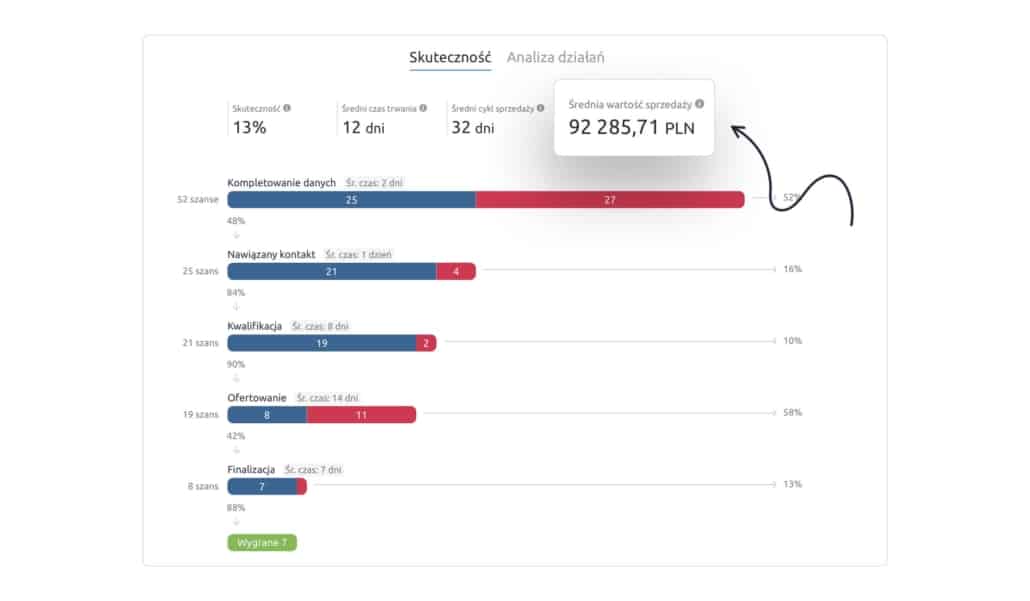Click Śr. czas: 8 dni tag
Viewport: 1030px width, 601px height.
coord(321,326)
